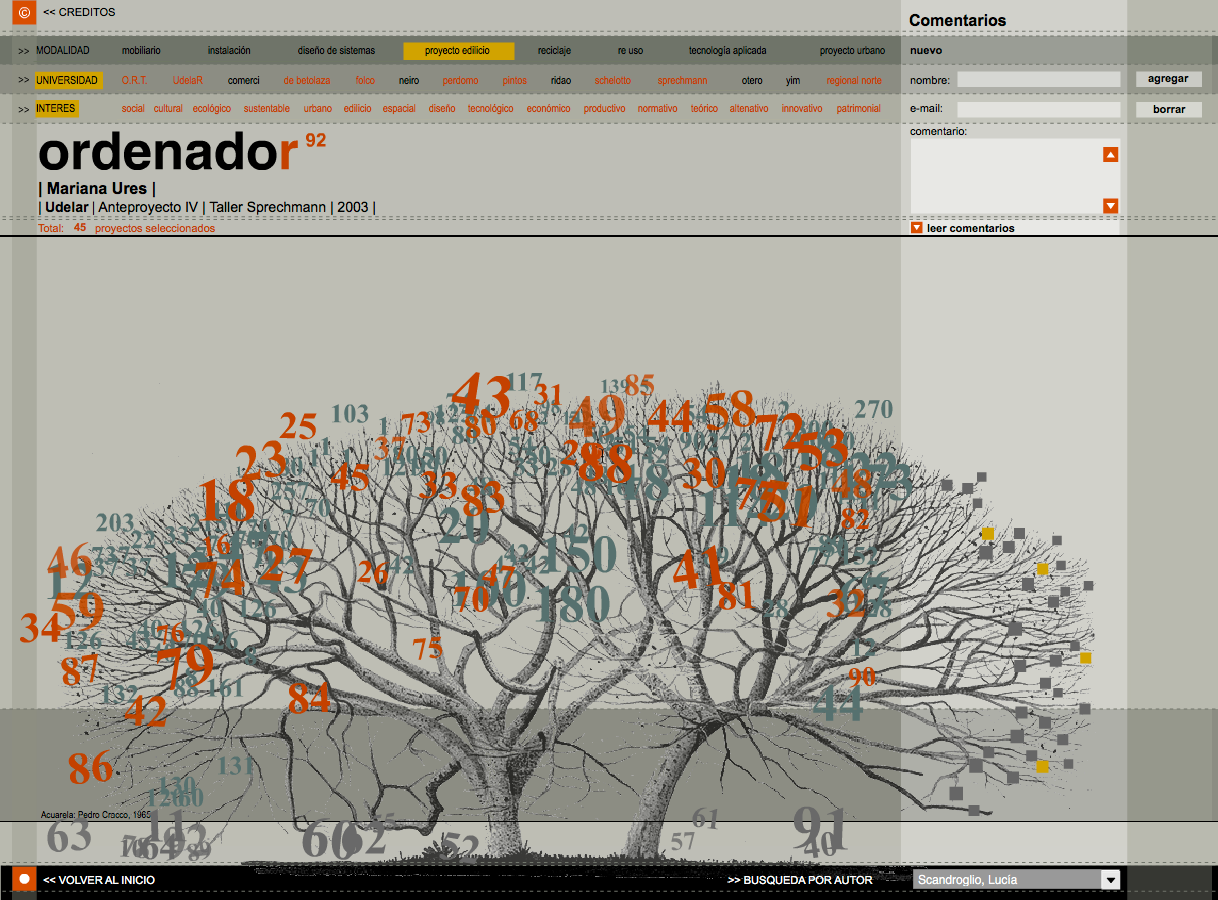Expand the INTERES filter row
1218x900 pixels.
(57, 108)
